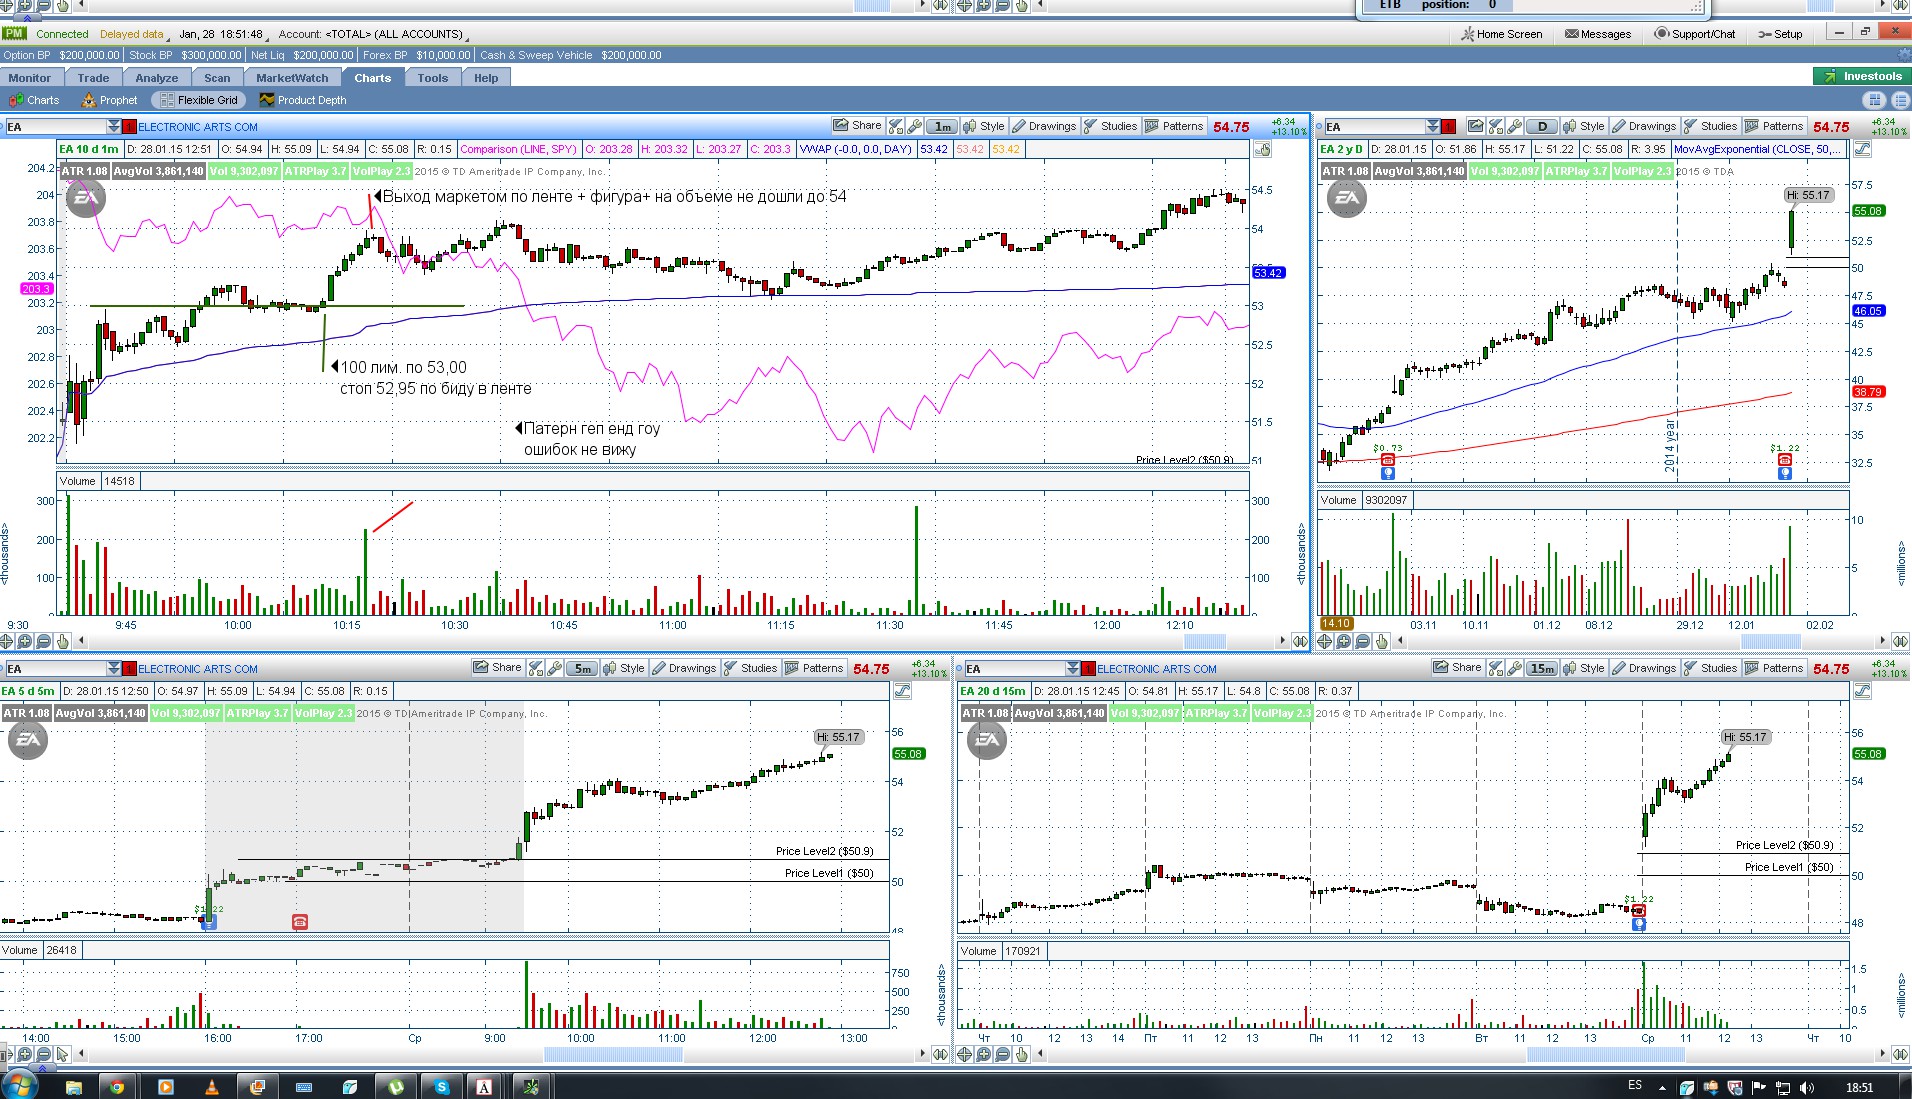Select the Charts sub-tab
Screen dimensions: 1912x1099
(34, 100)
